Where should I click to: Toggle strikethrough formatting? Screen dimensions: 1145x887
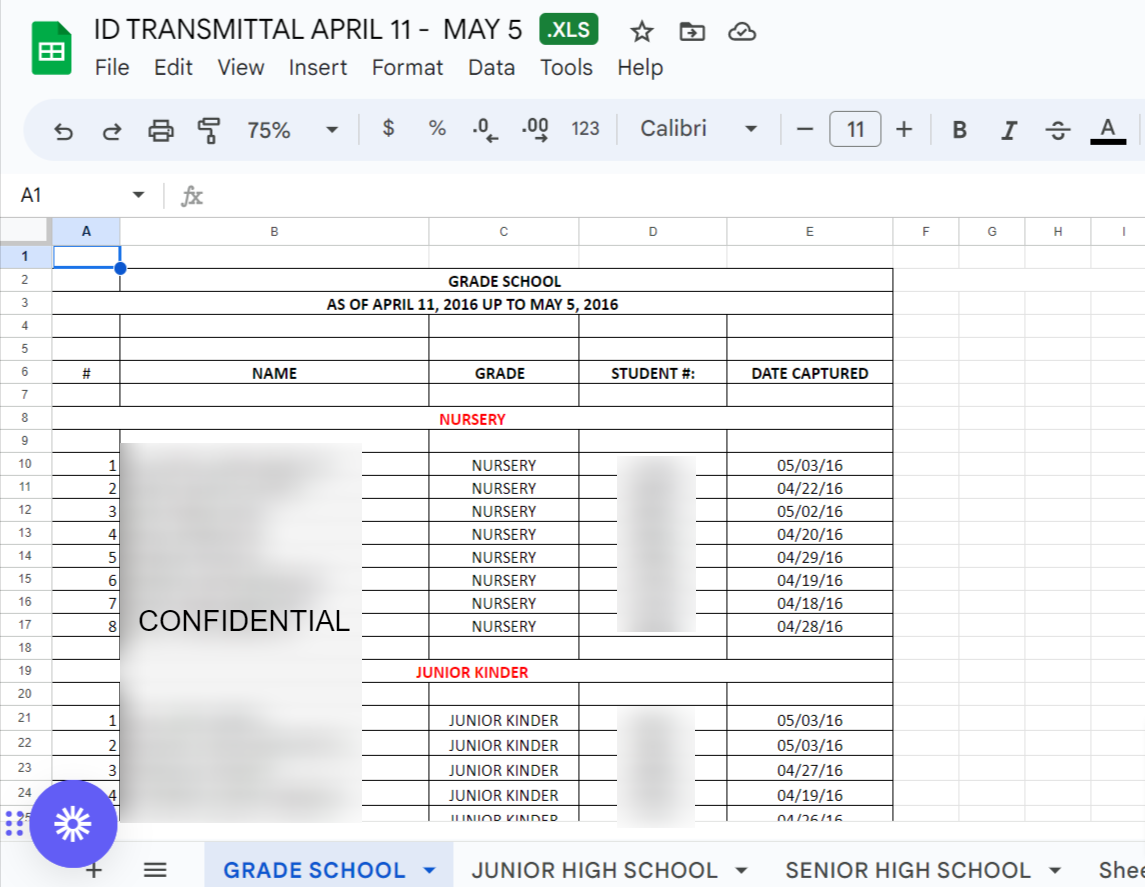(x=1057, y=130)
